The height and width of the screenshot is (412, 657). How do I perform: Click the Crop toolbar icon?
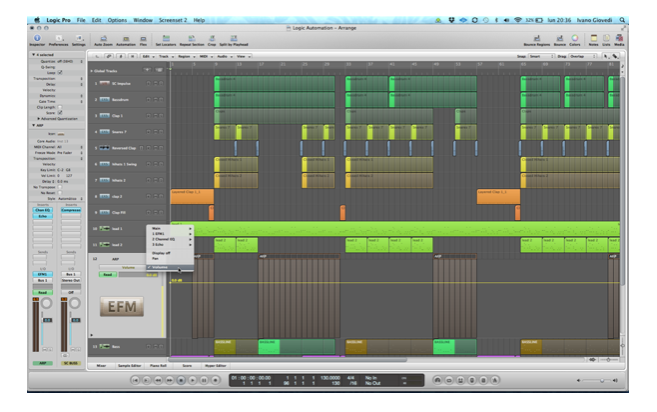(x=212, y=38)
